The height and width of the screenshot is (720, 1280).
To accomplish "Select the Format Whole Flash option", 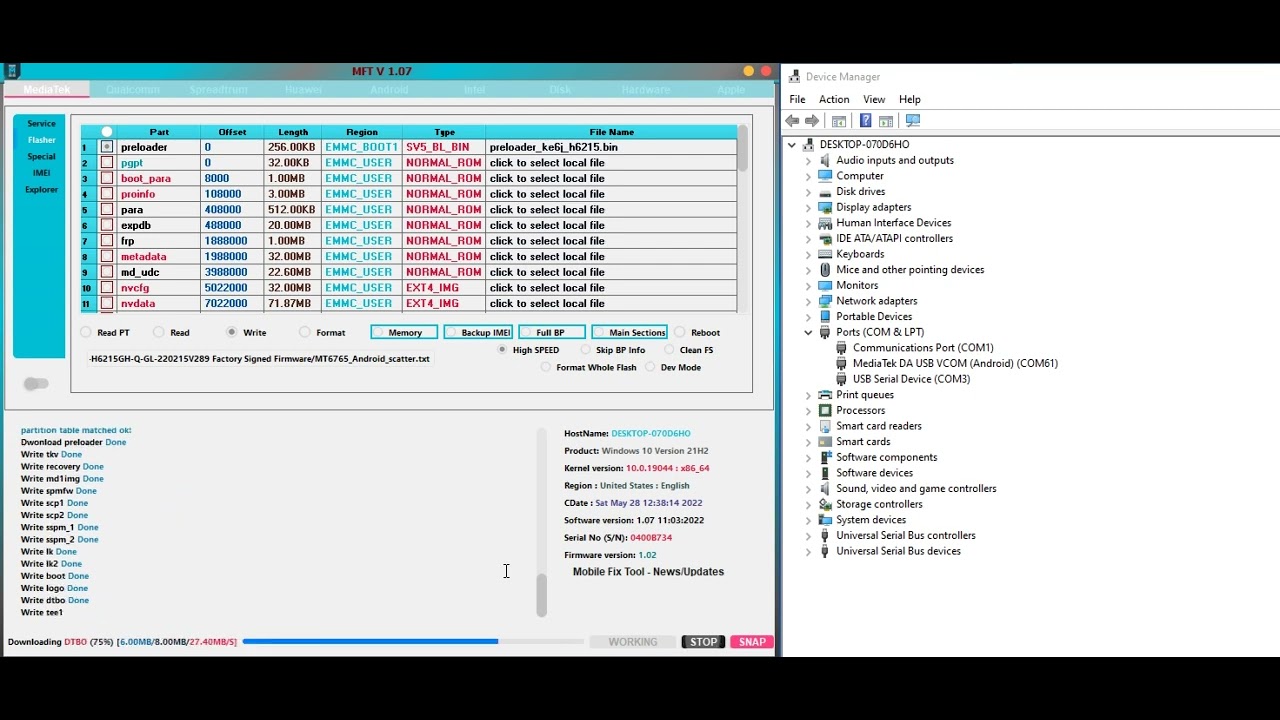I will tap(545, 368).
